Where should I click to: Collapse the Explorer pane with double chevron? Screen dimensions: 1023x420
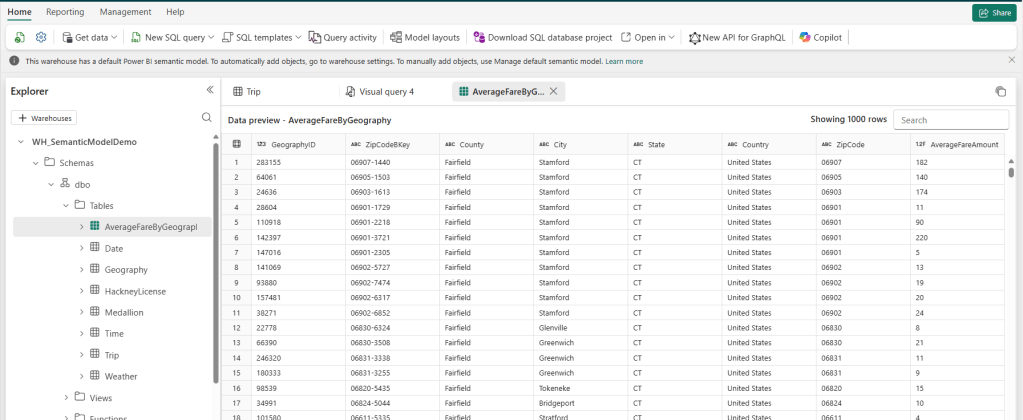coord(210,90)
